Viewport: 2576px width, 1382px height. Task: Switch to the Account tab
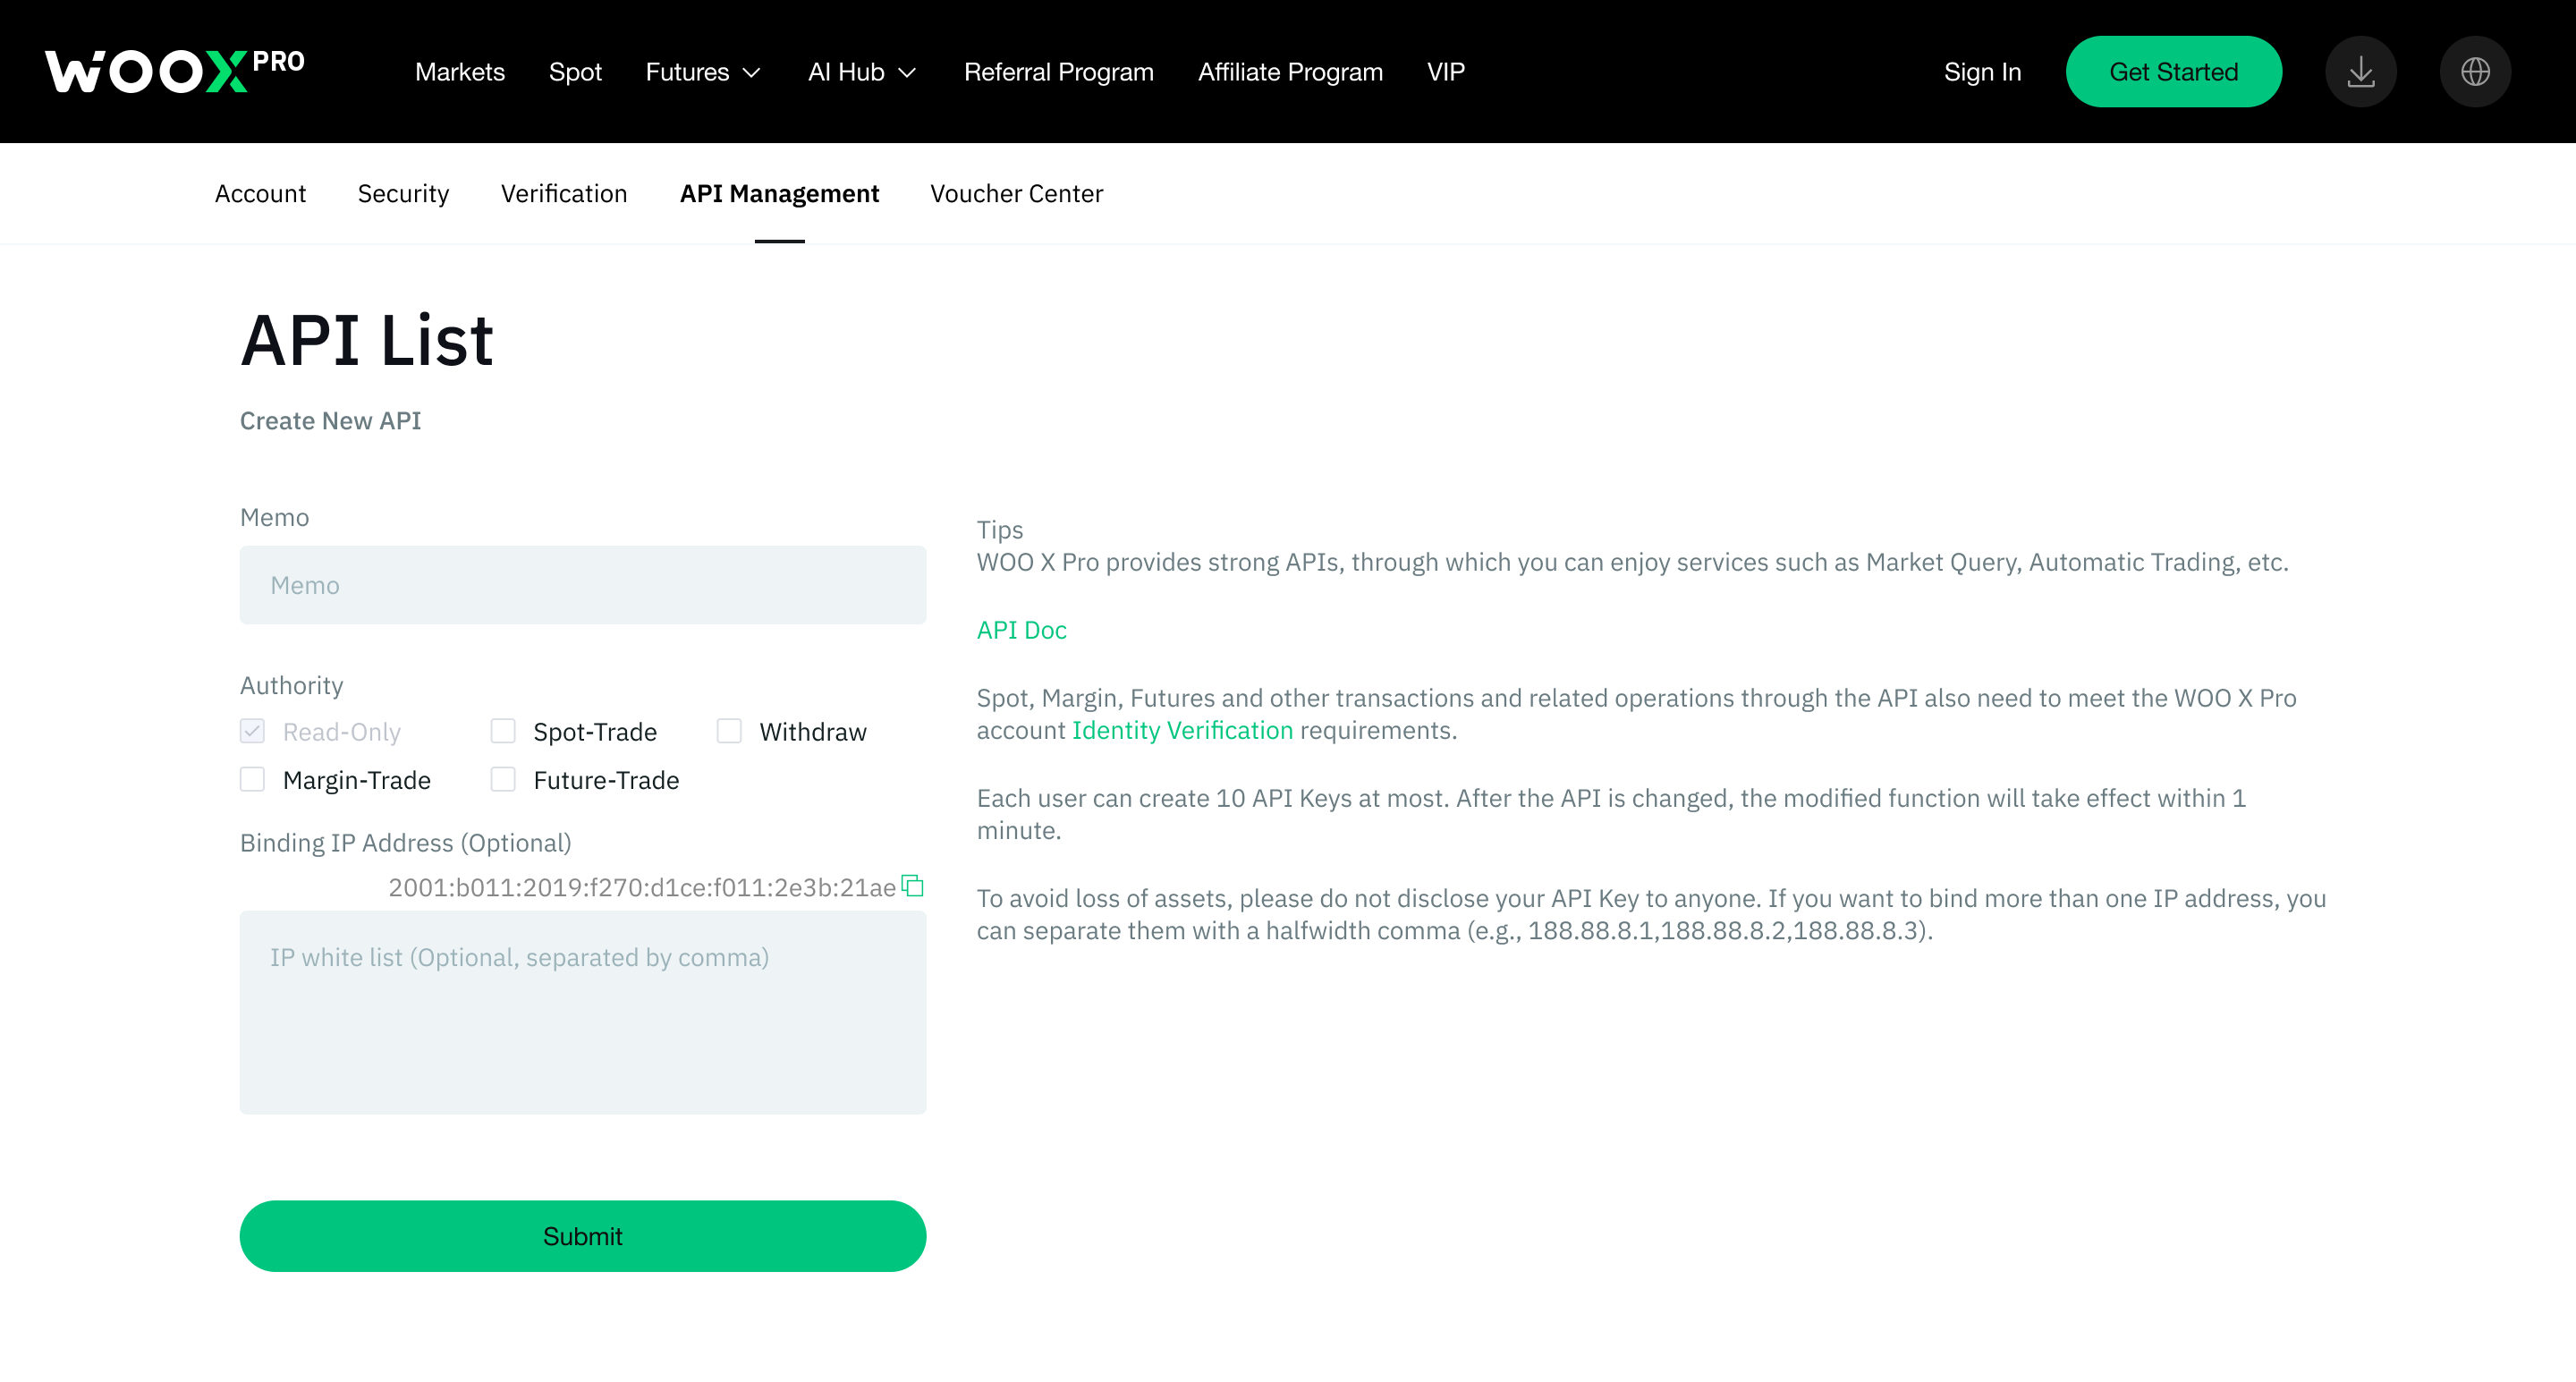[x=260, y=194]
